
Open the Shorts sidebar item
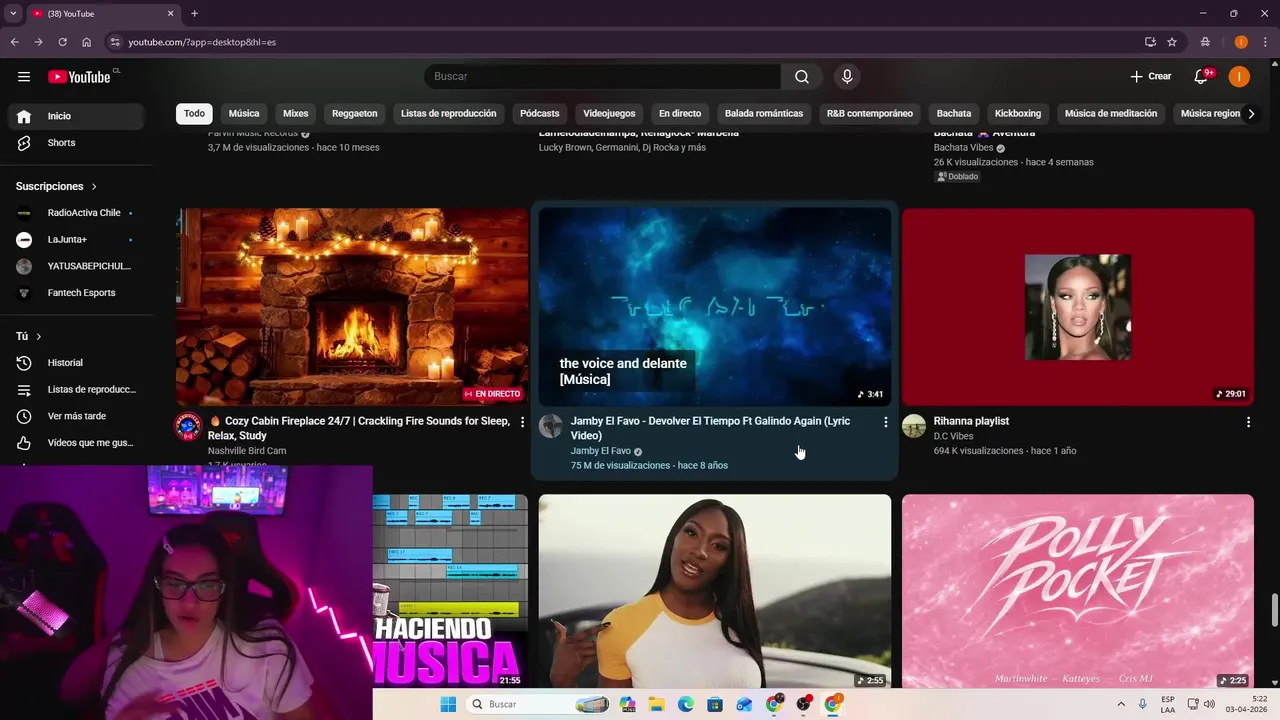coord(76,143)
